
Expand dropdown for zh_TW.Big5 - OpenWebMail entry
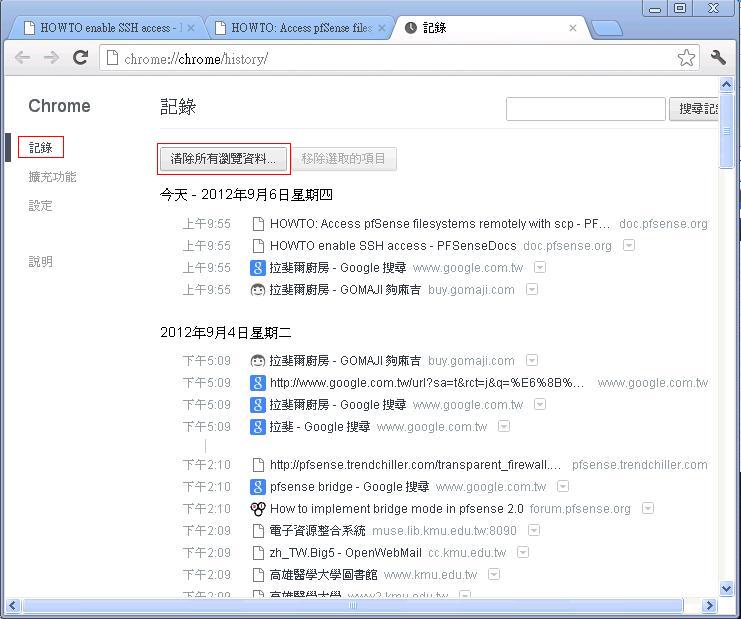[523, 552]
